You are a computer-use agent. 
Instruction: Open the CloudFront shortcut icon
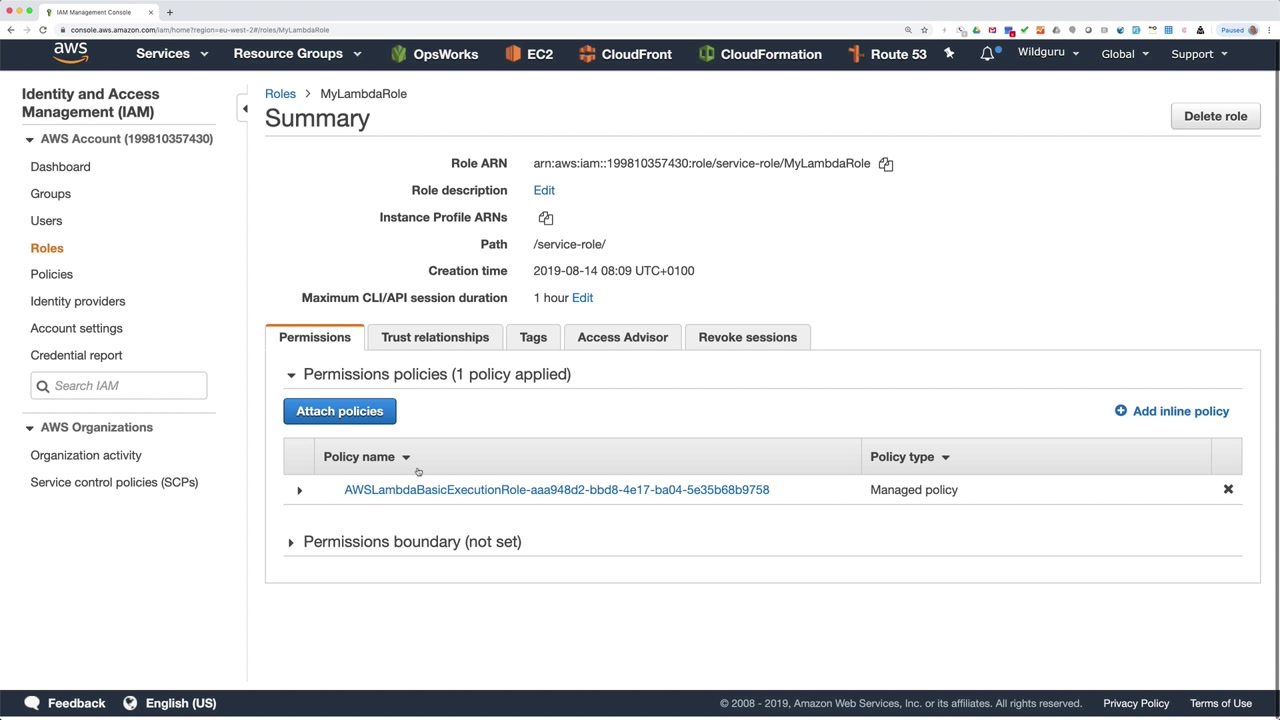click(x=587, y=54)
